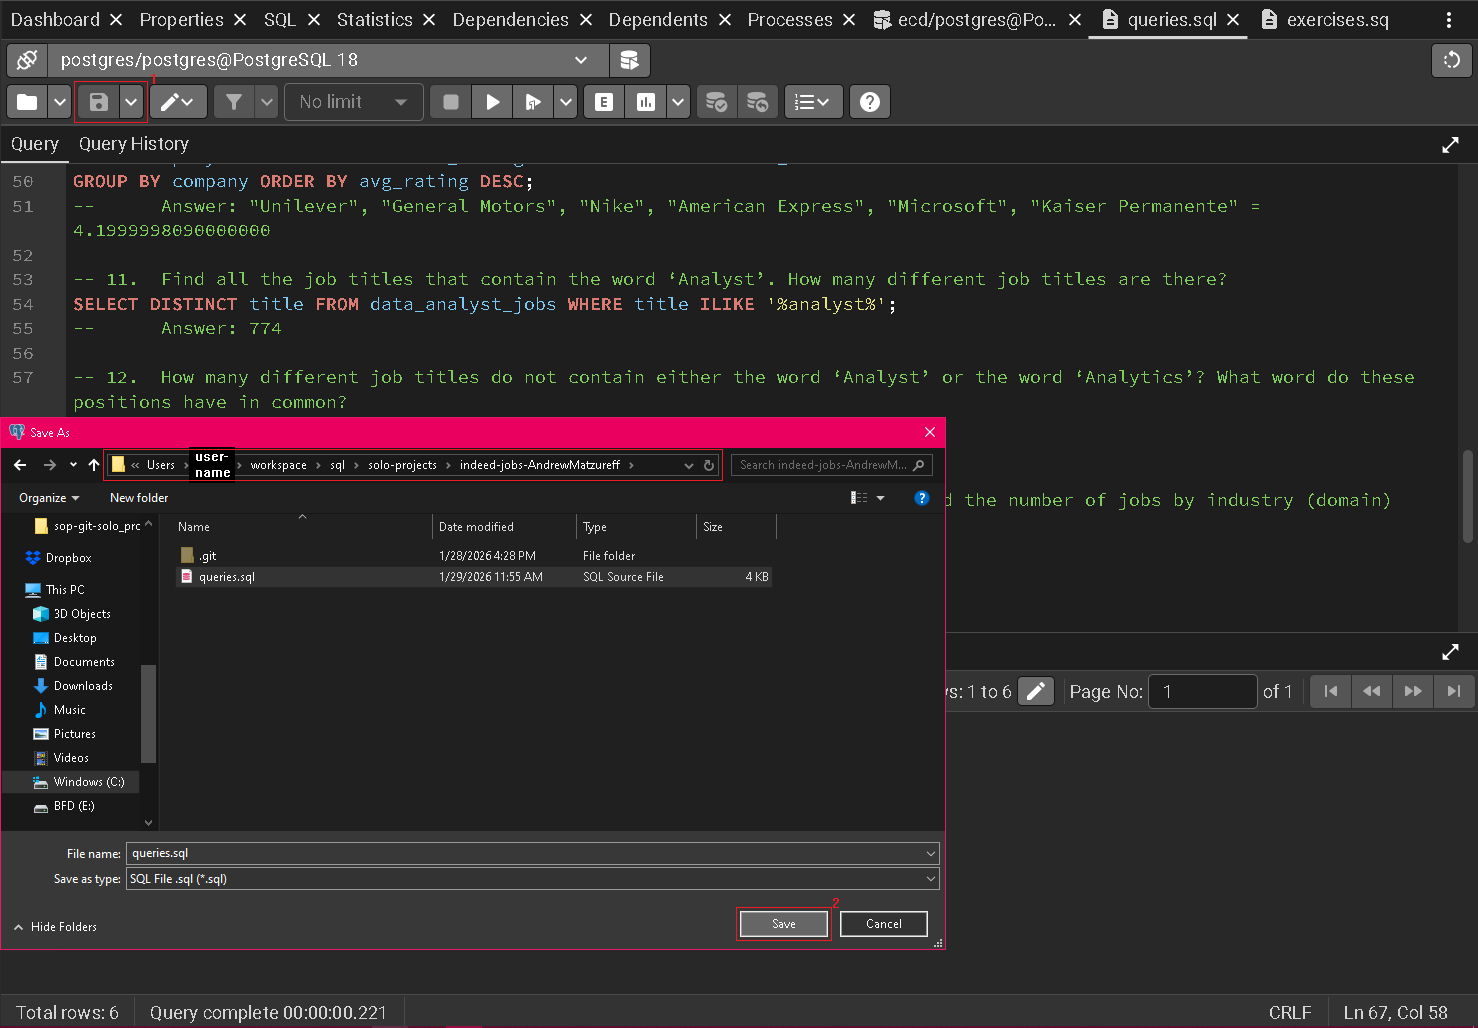
Task: Open the Macros list dropdown
Action: pos(813,102)
